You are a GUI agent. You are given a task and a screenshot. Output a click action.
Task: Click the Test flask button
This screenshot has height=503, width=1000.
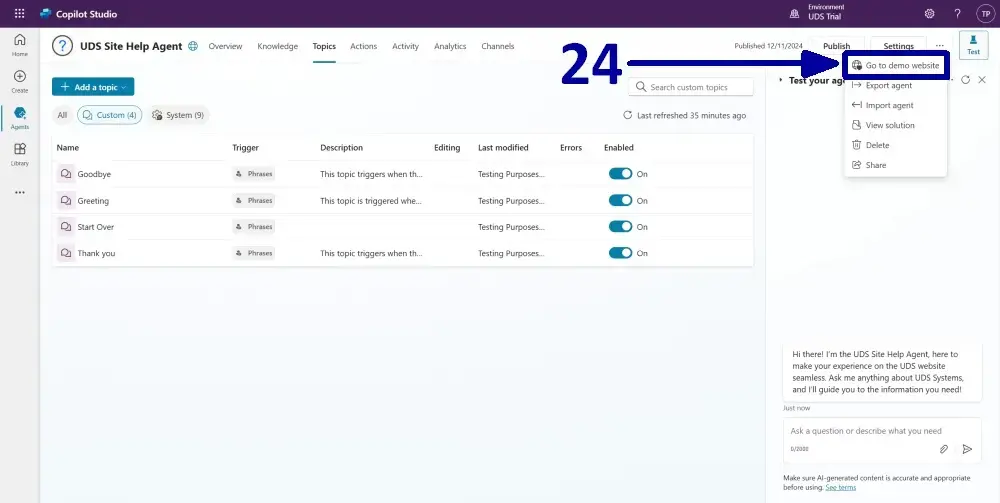[973, 45]
